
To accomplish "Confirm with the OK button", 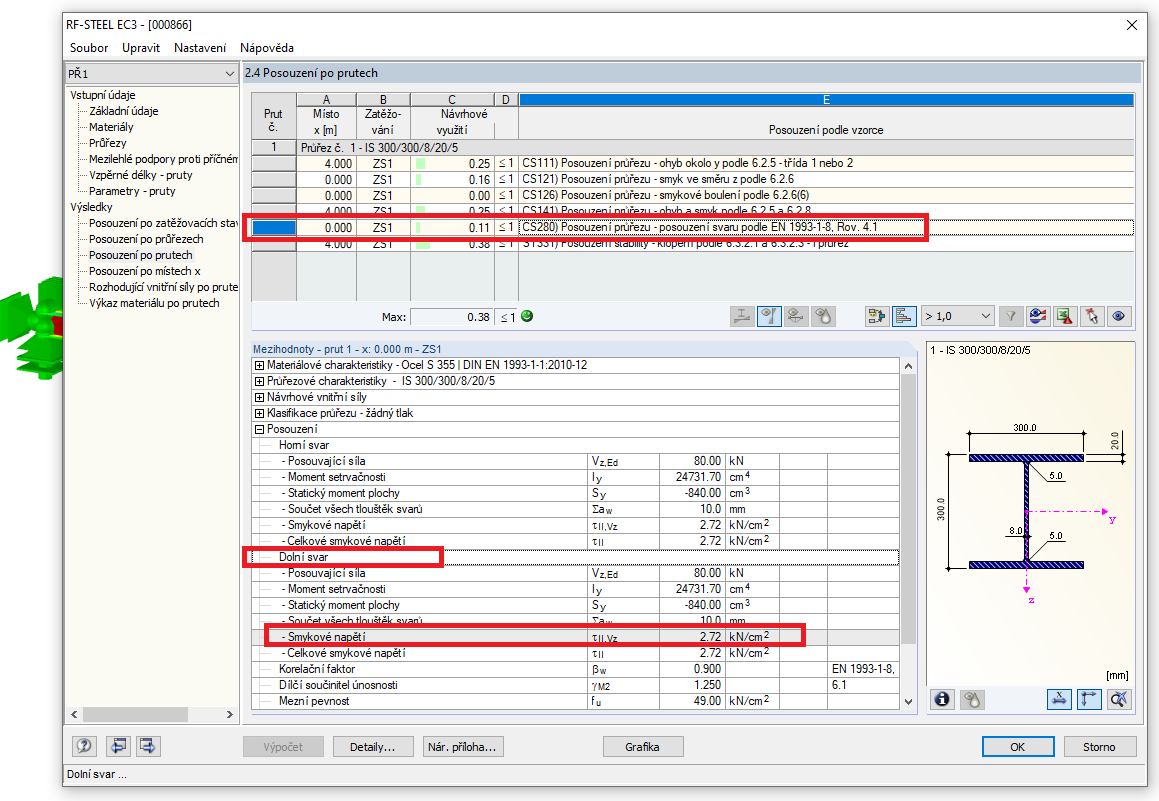I will pos(1018,747).
